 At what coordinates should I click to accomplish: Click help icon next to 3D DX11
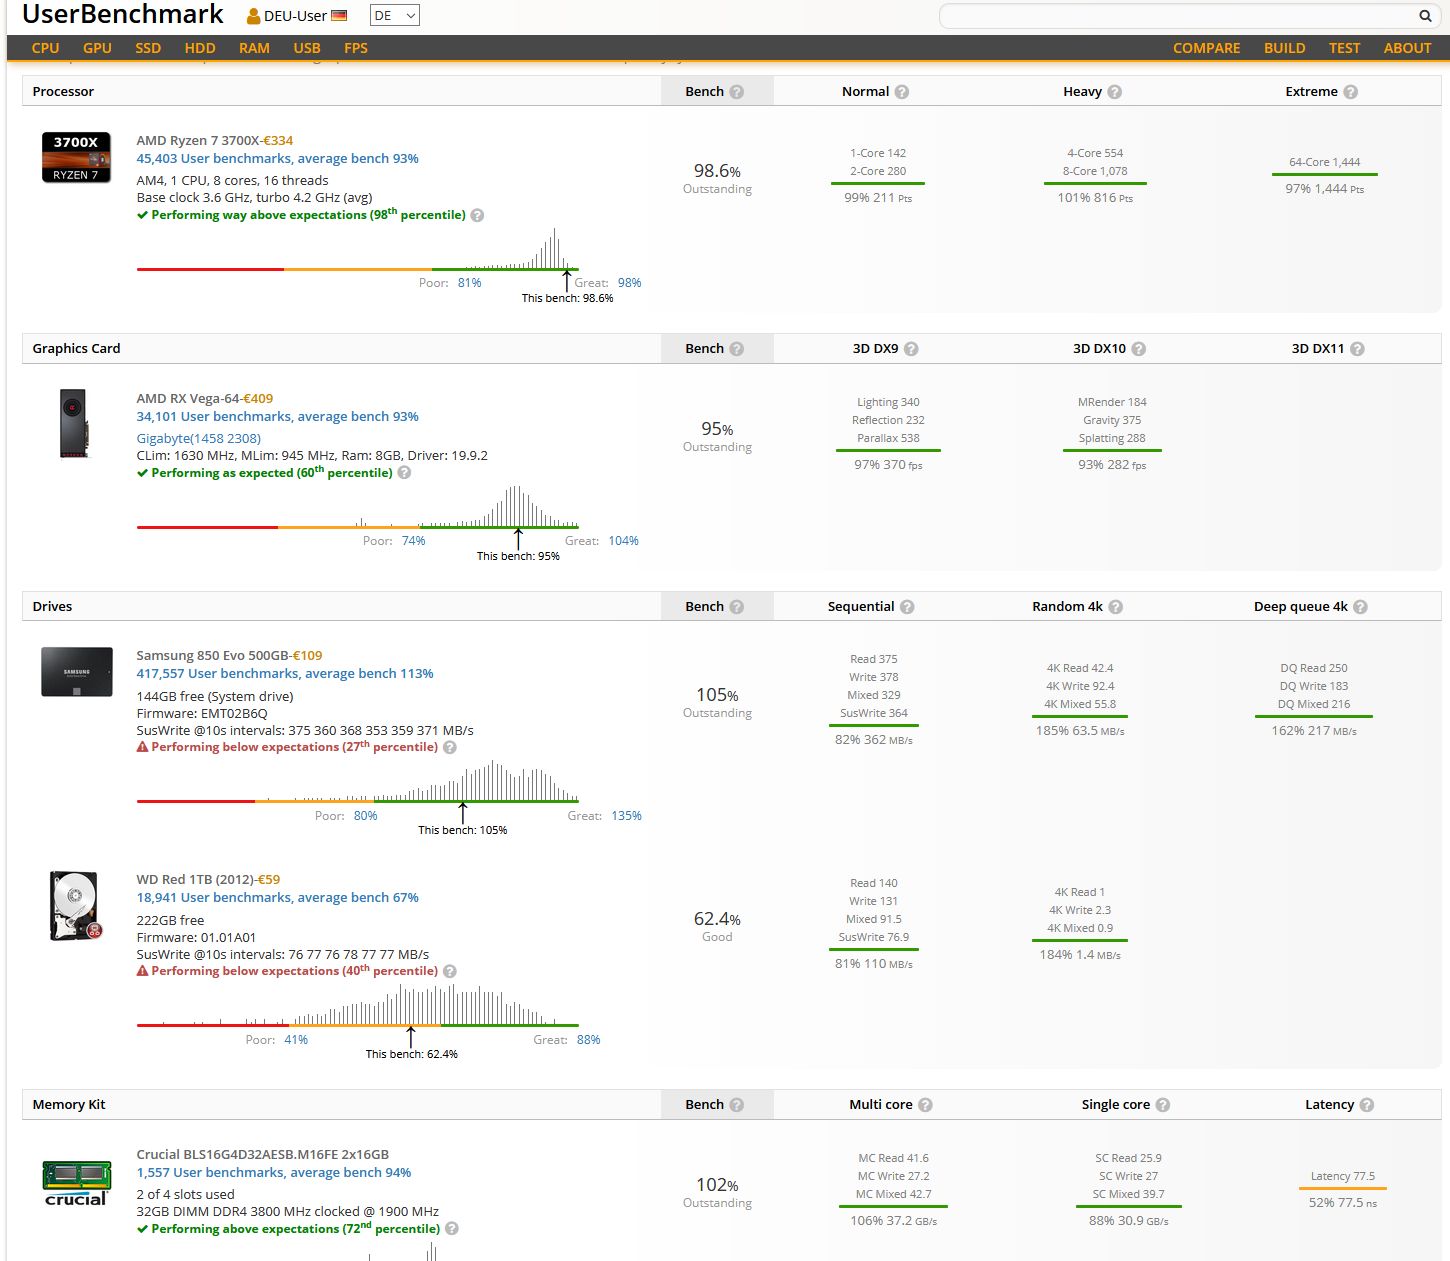(x=1357, y=349)
